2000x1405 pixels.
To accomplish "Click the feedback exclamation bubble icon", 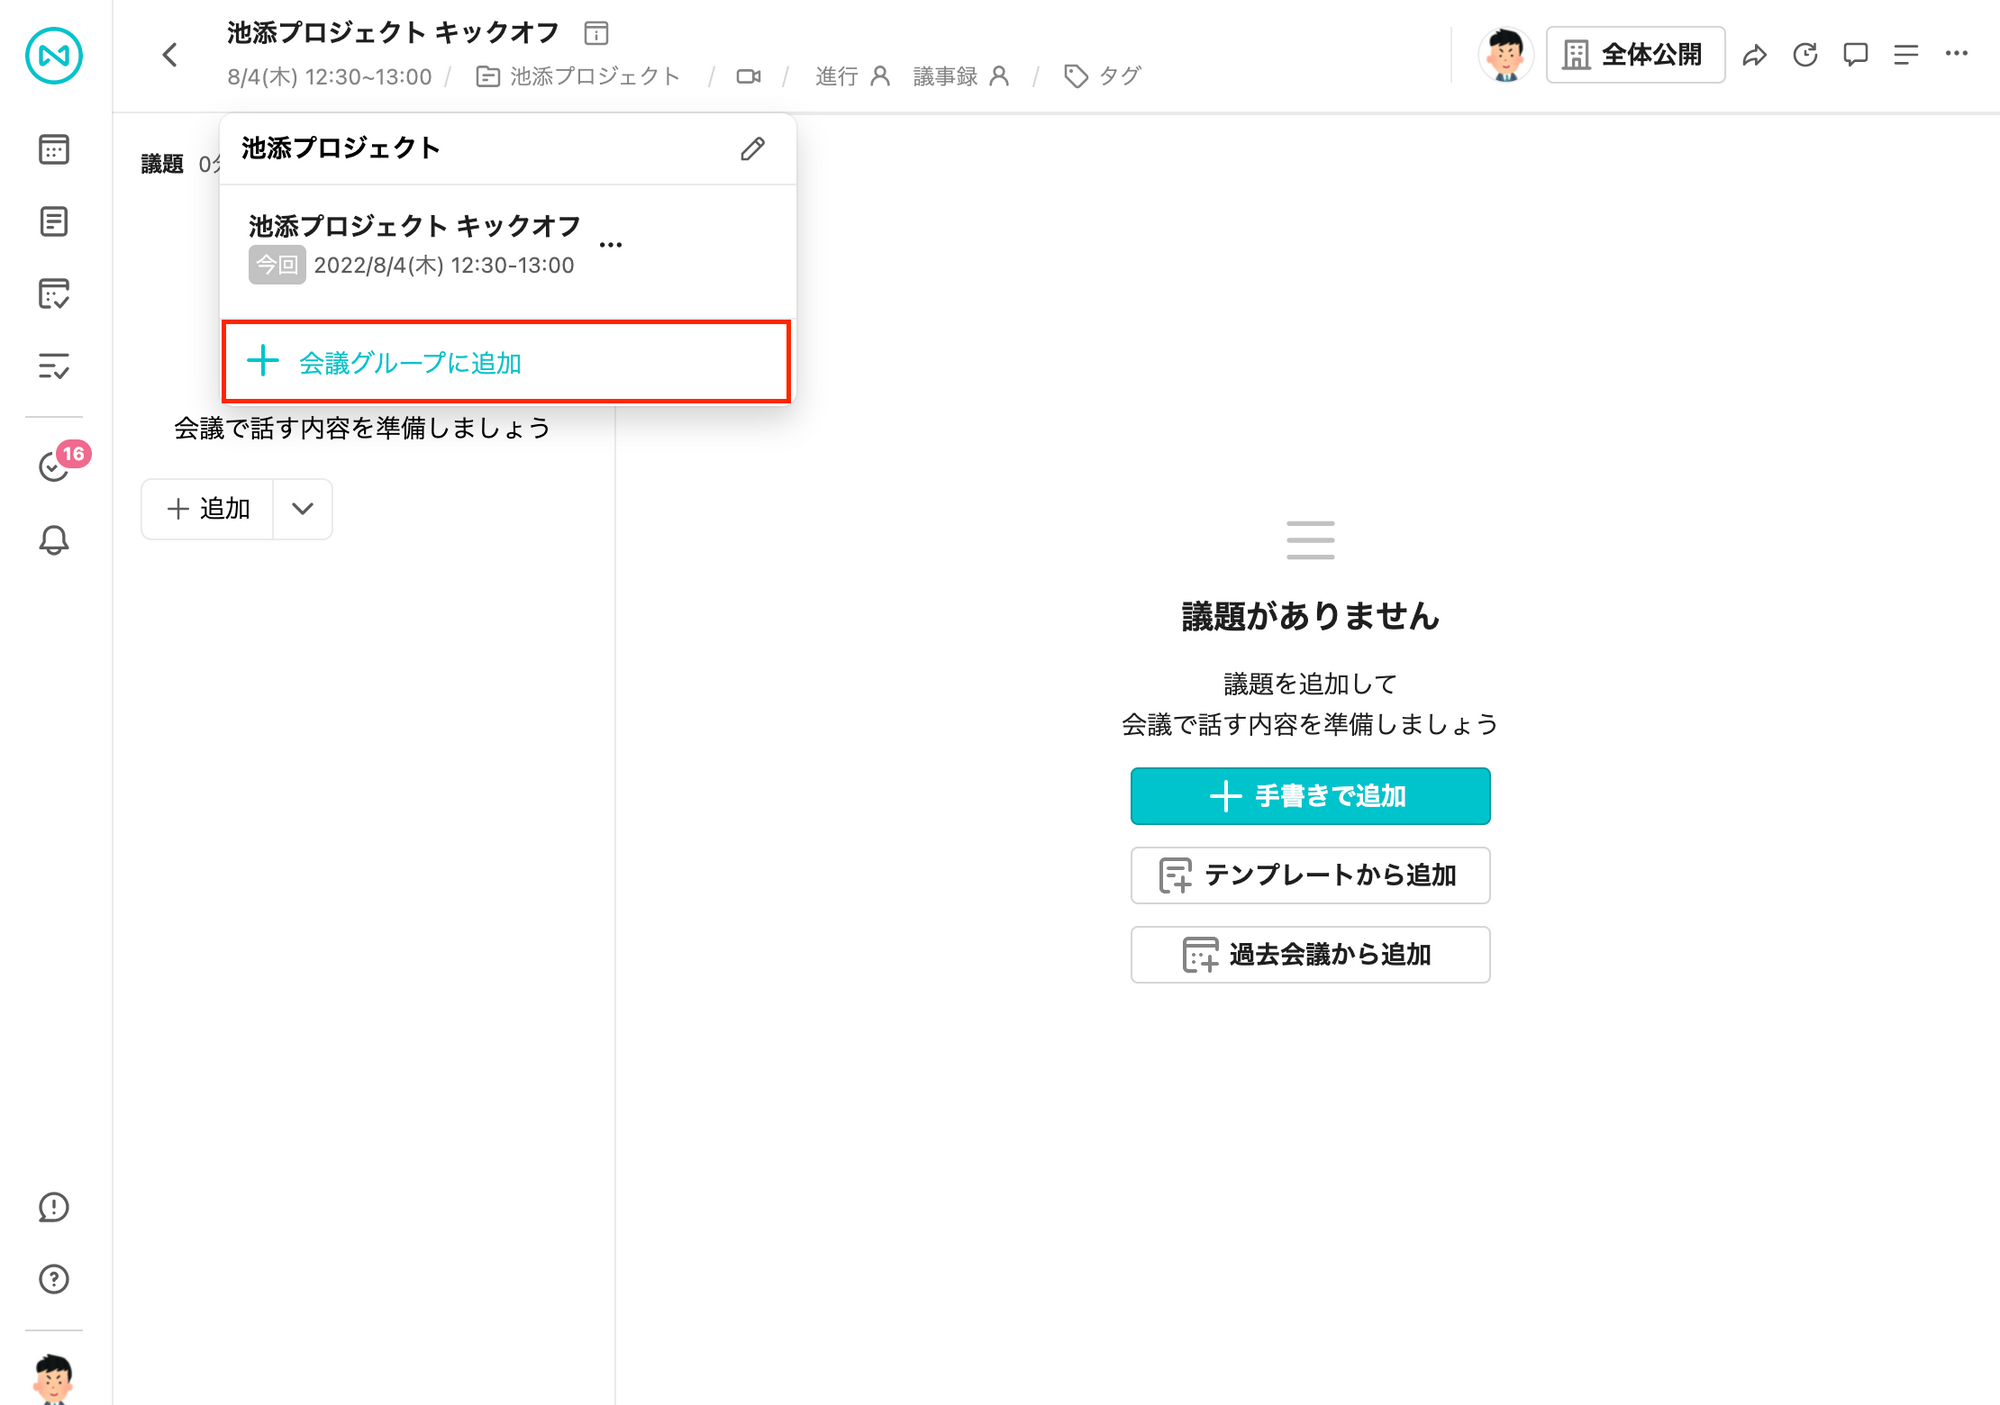I will click(x=54, y=1207).
